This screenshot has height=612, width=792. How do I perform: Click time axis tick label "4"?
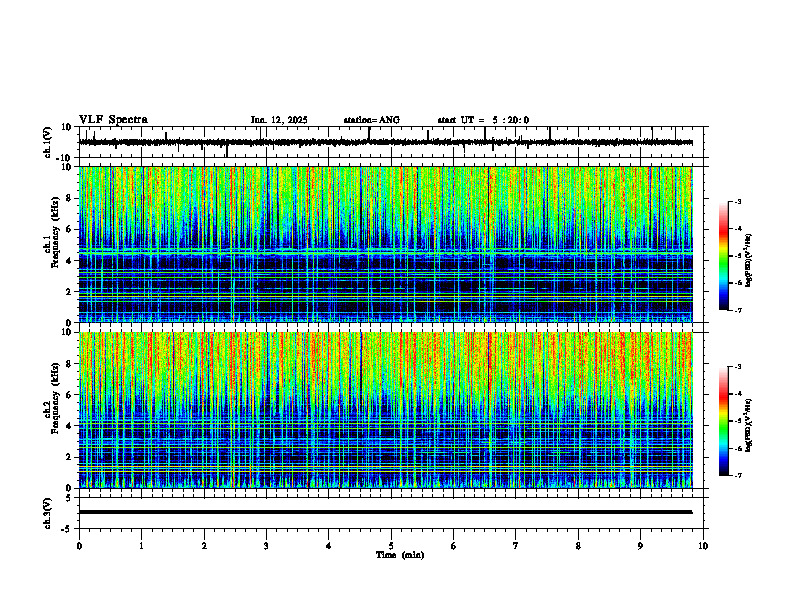click(329, 546)
